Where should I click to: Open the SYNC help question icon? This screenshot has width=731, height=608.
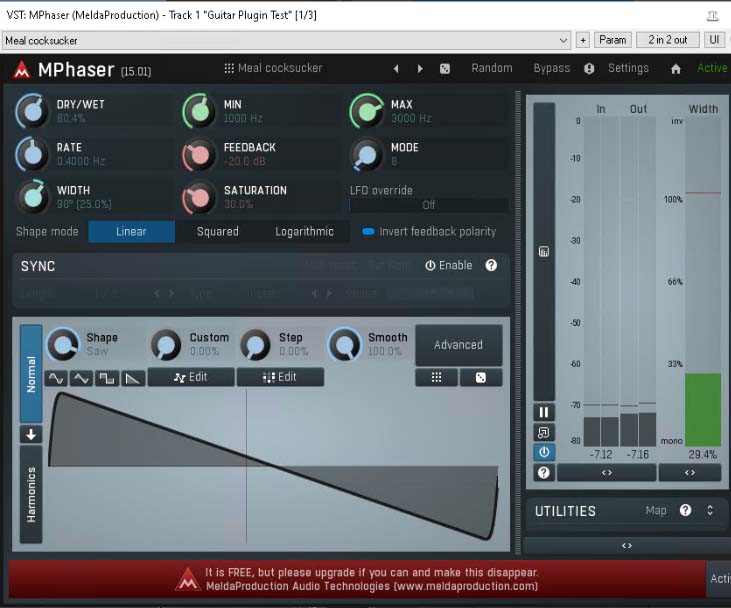491,265
